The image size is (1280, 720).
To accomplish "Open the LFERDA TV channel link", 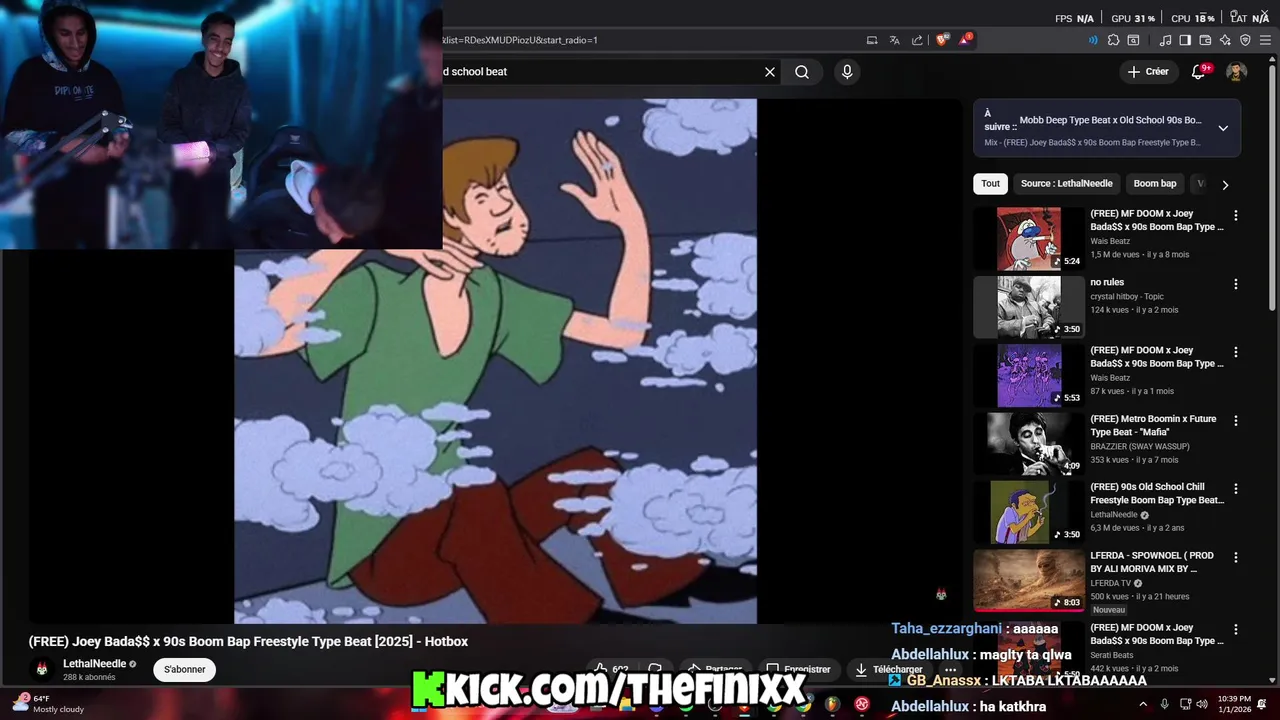I will [x=1112, y=583].
